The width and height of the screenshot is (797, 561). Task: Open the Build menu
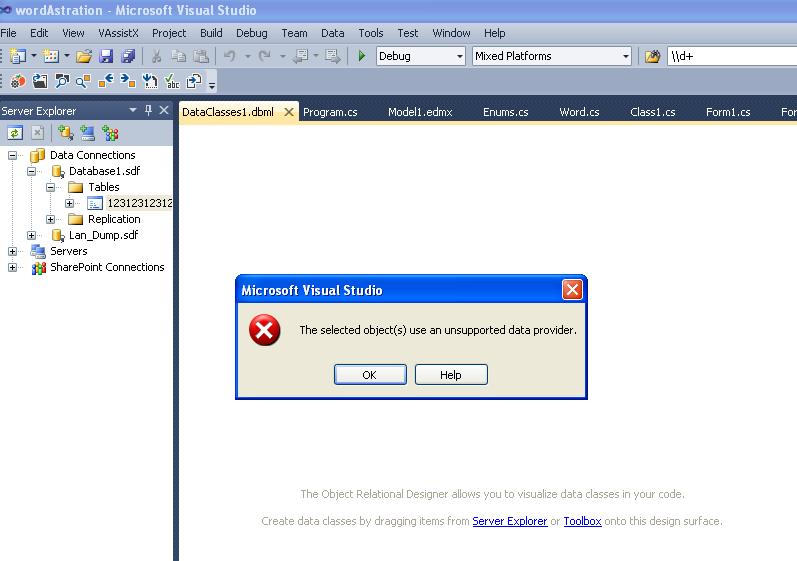[211, 33]
